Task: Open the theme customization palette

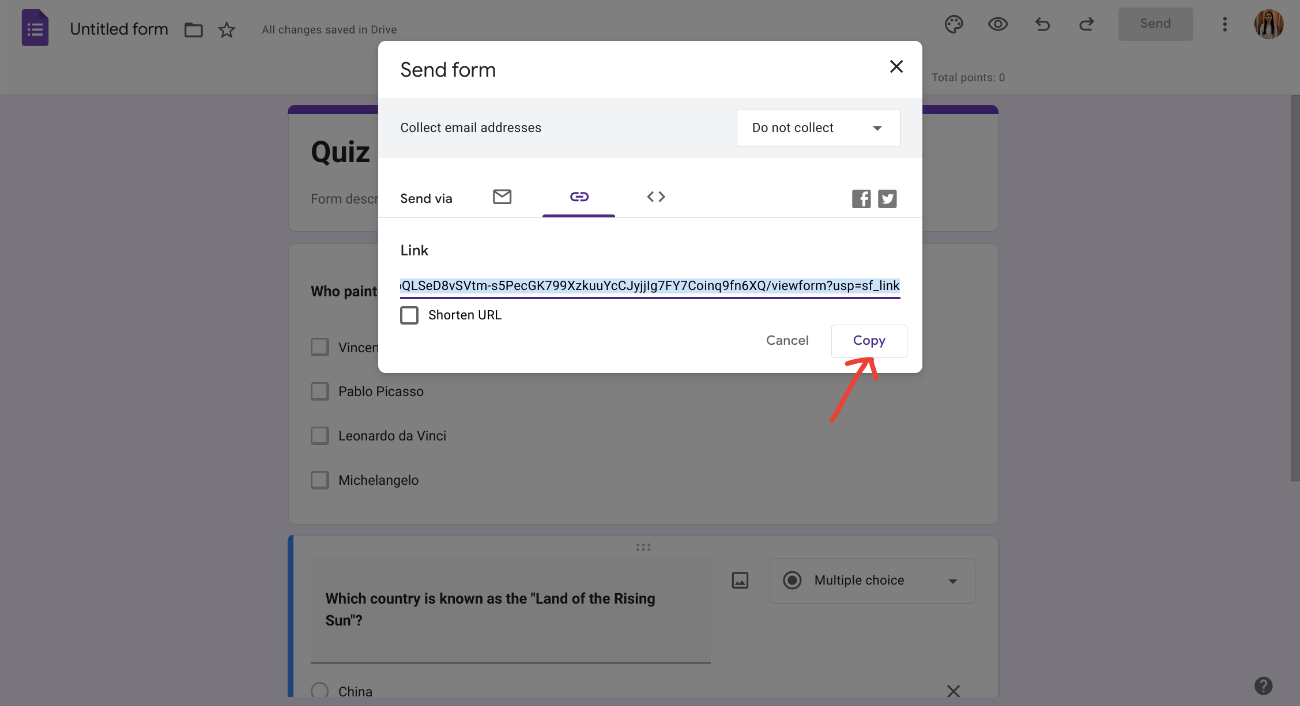Action: coord(953,24)
